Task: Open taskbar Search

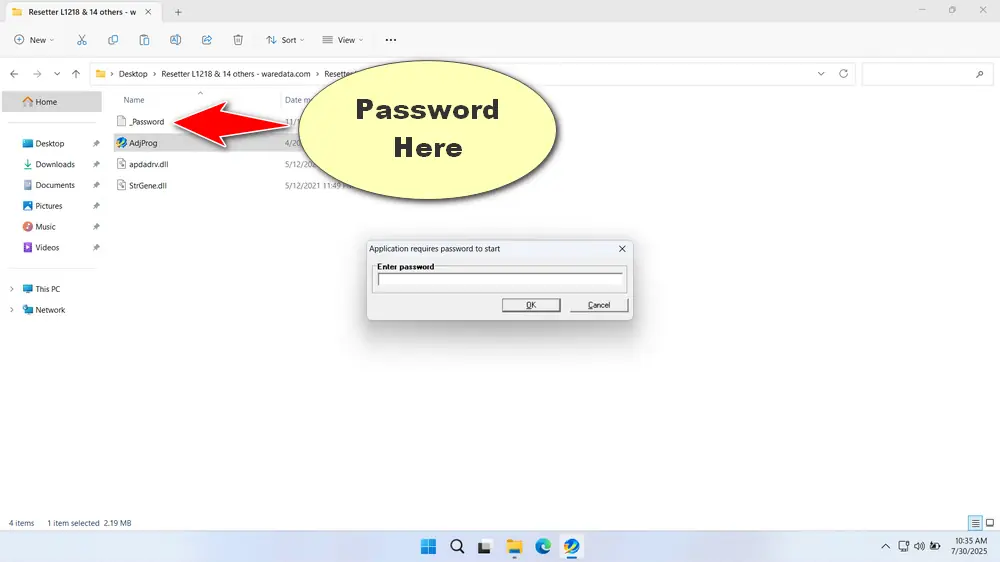Action: tap(457, 547)
